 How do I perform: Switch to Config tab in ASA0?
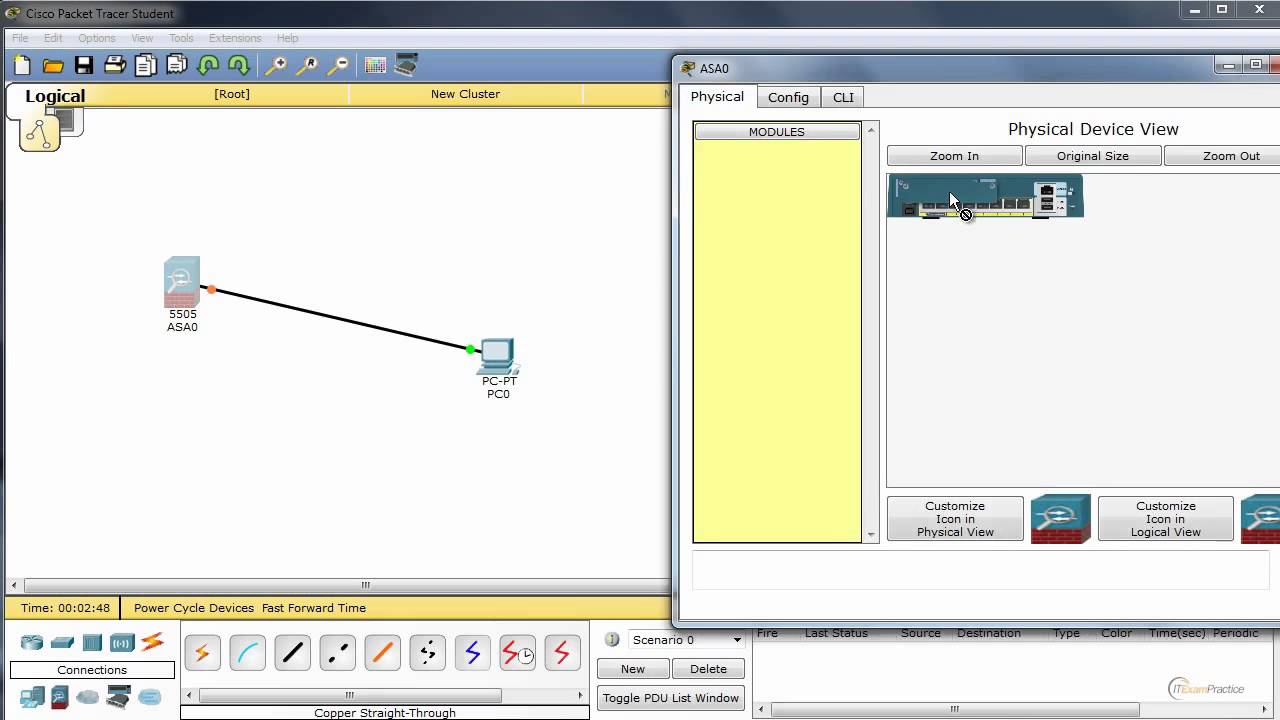click(x=788, y=97)
